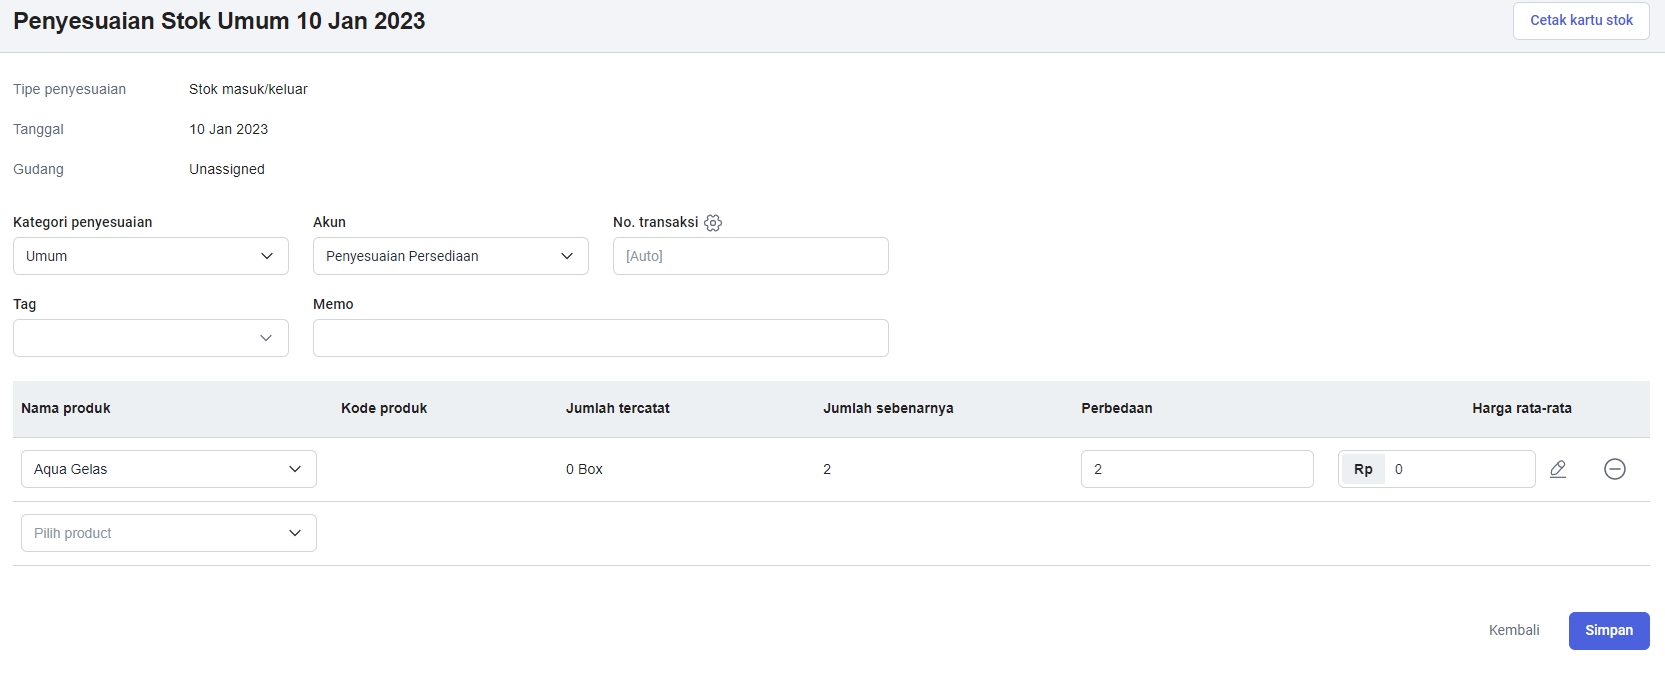
Task: Click the Jumlah sebenarnya column header
Action: pyautogui.click(x=888, y=408)
